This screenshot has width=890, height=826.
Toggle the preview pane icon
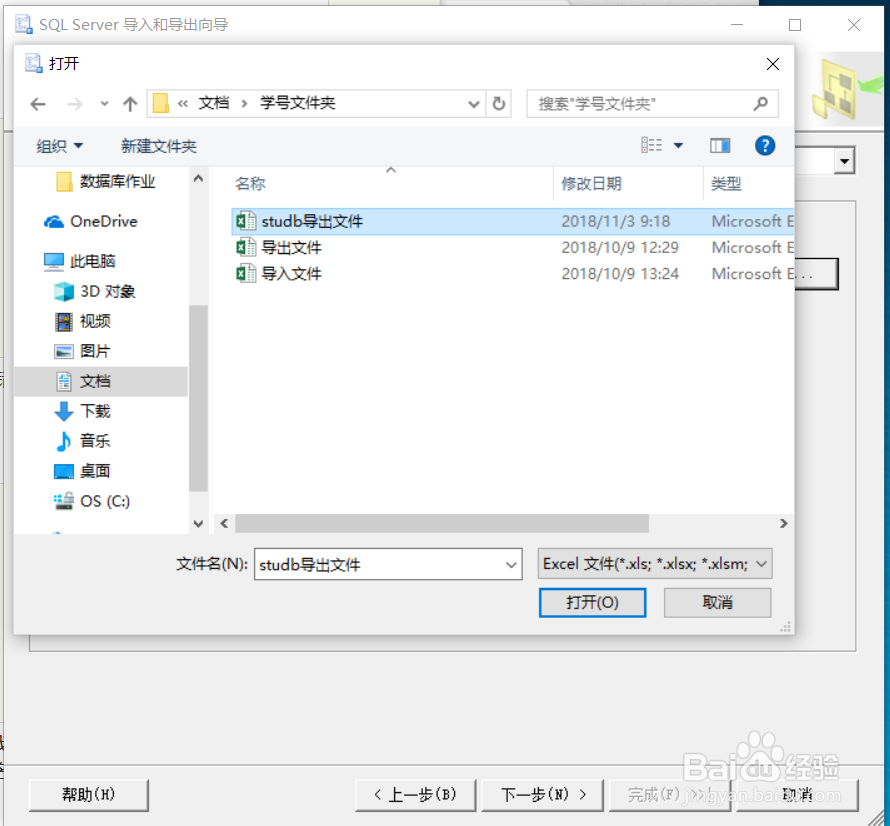pos(720,146)
